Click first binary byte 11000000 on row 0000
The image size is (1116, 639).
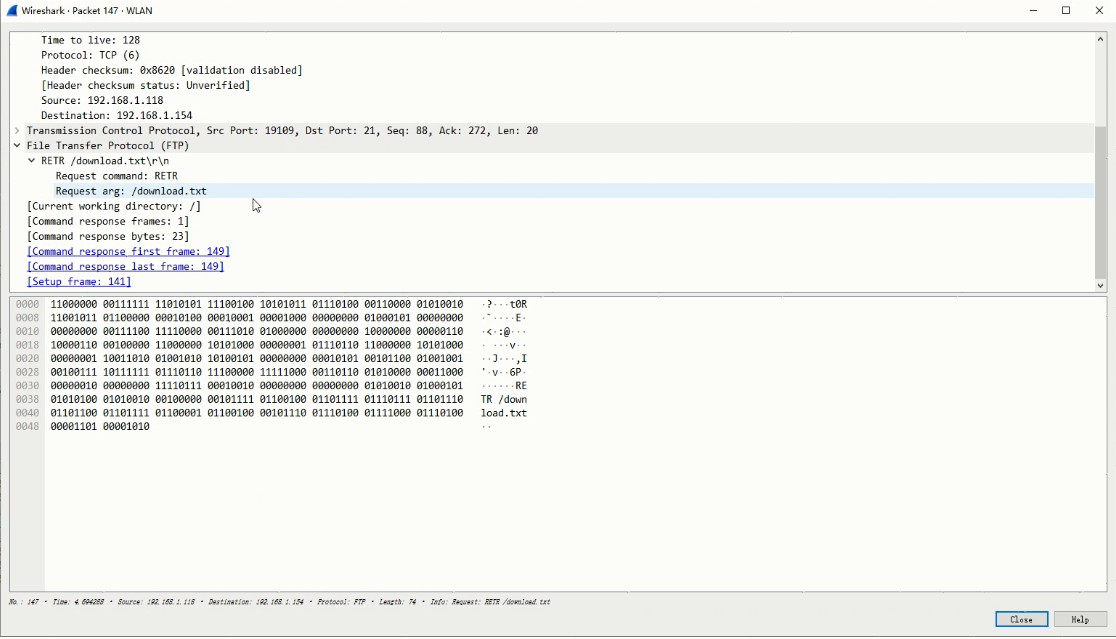coord(74,304)
